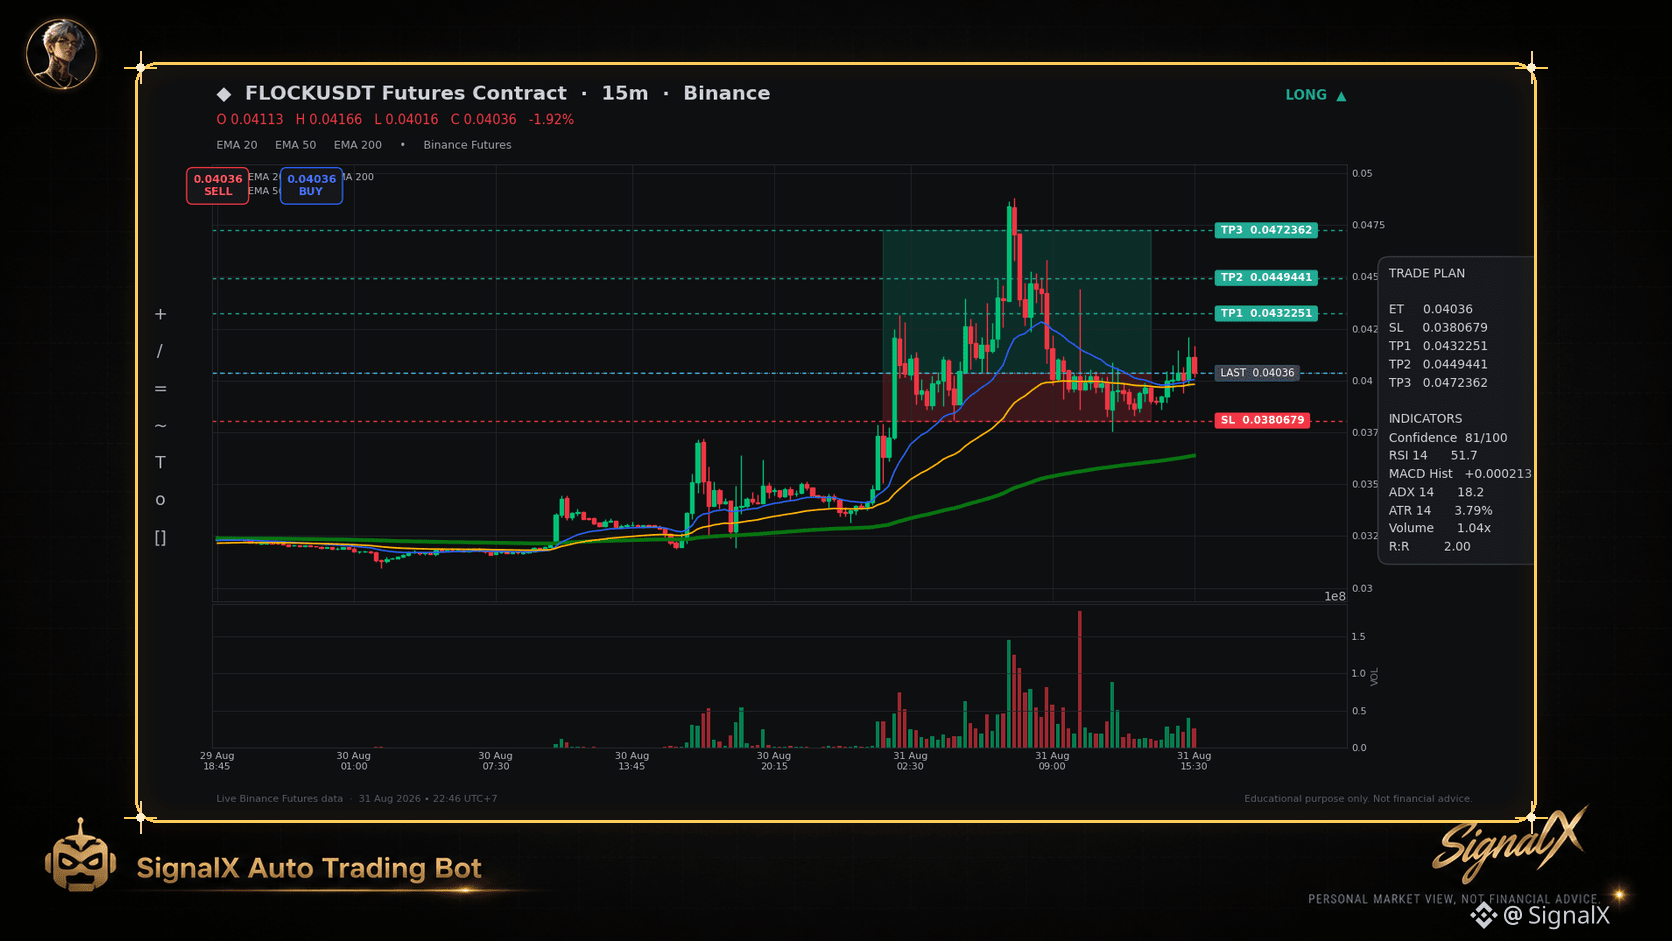Click the 0.0475 price axis label
Screen dimensions: 1672x941
pyautogui.click(x=1369, y=225)
